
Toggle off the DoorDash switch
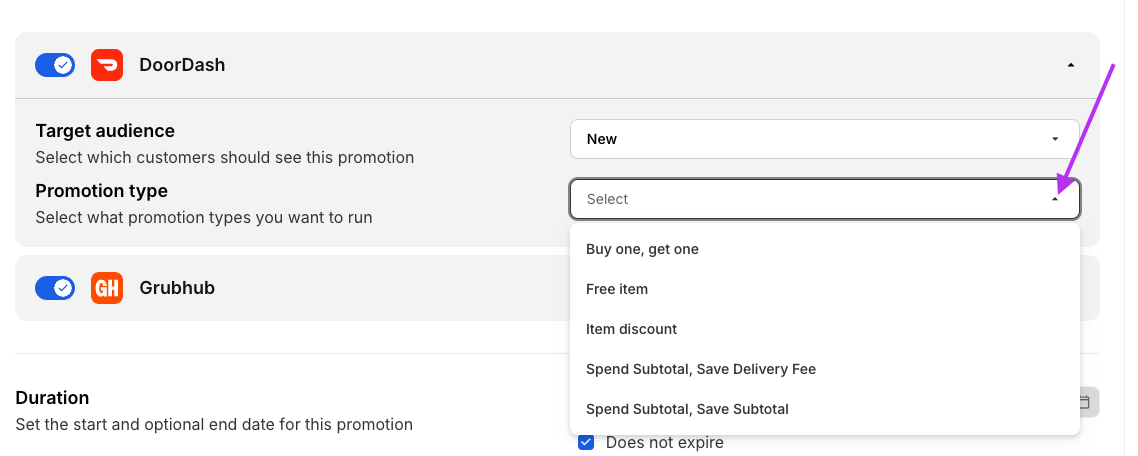coord(55,65)
